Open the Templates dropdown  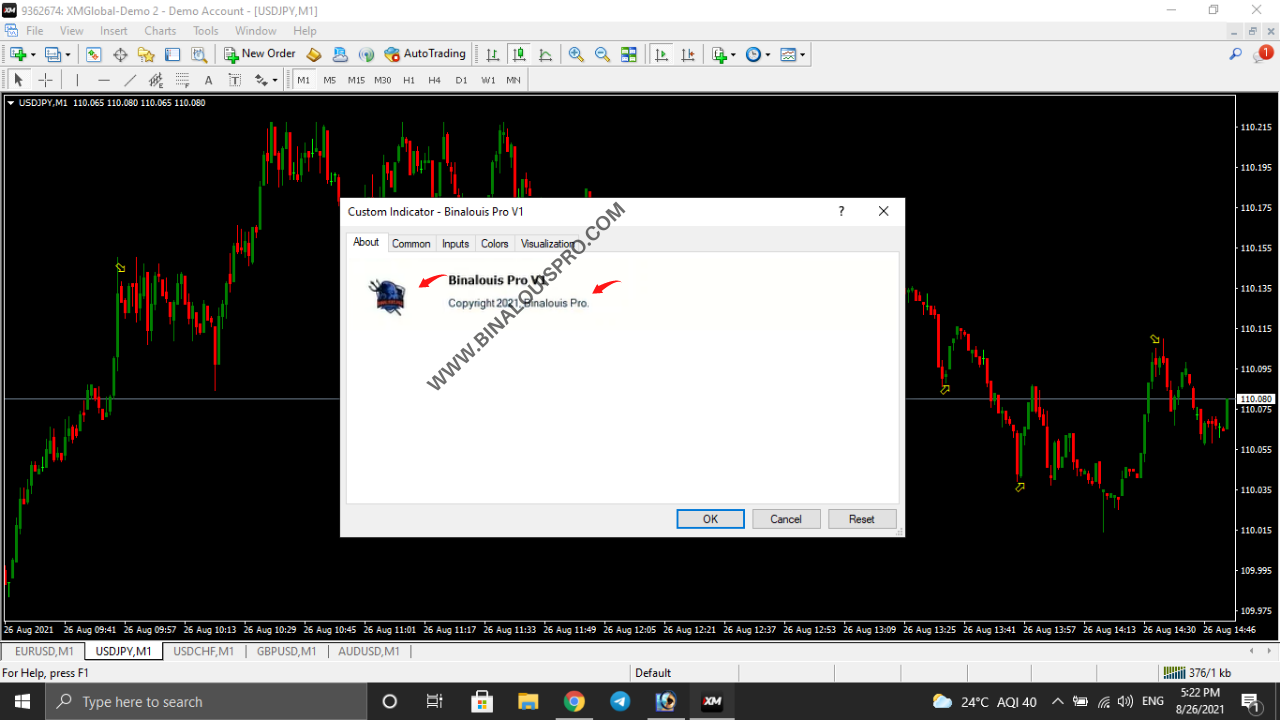pyautogui.click(x=792, y=54)
